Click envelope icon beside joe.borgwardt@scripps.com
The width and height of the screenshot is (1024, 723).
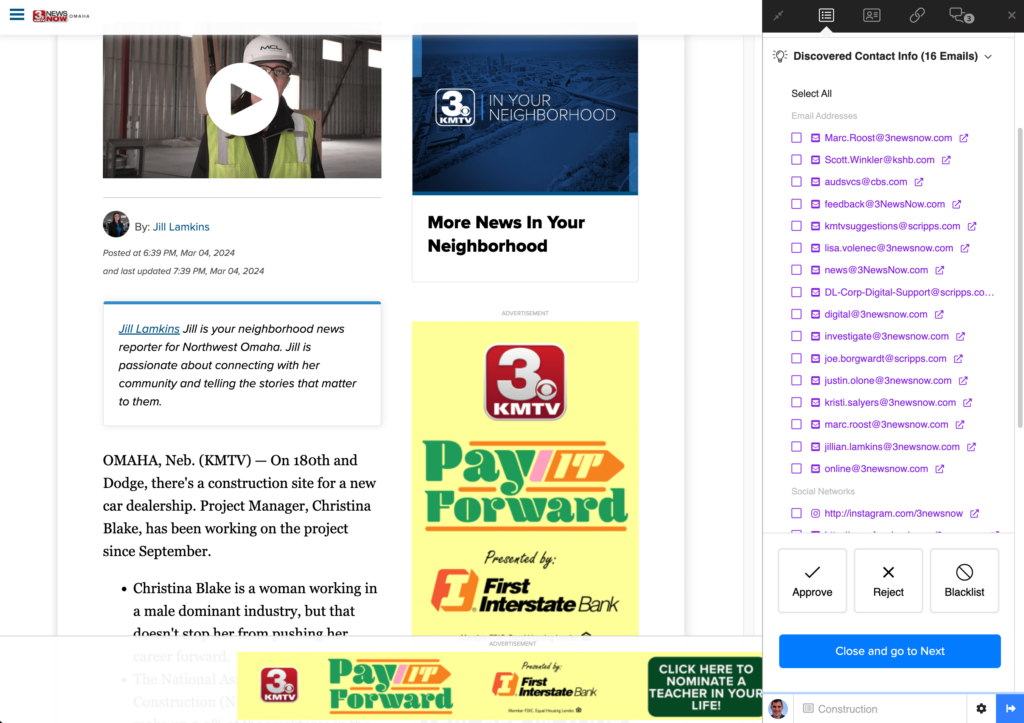point(815,359)
